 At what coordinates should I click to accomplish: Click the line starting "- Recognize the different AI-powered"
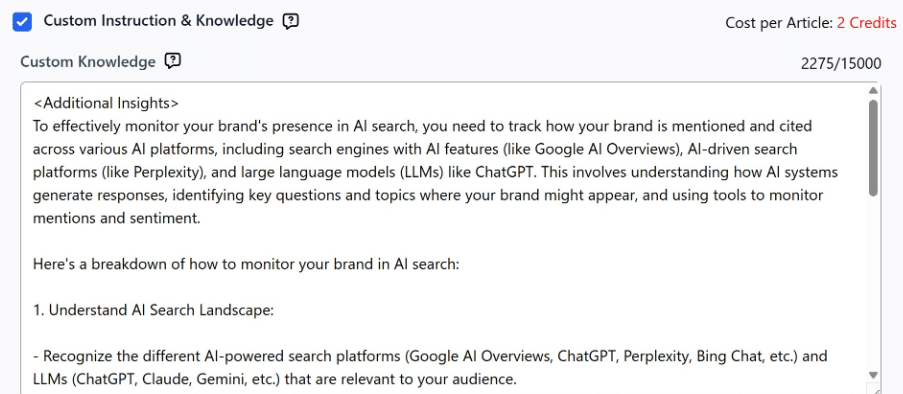(430, 357)
